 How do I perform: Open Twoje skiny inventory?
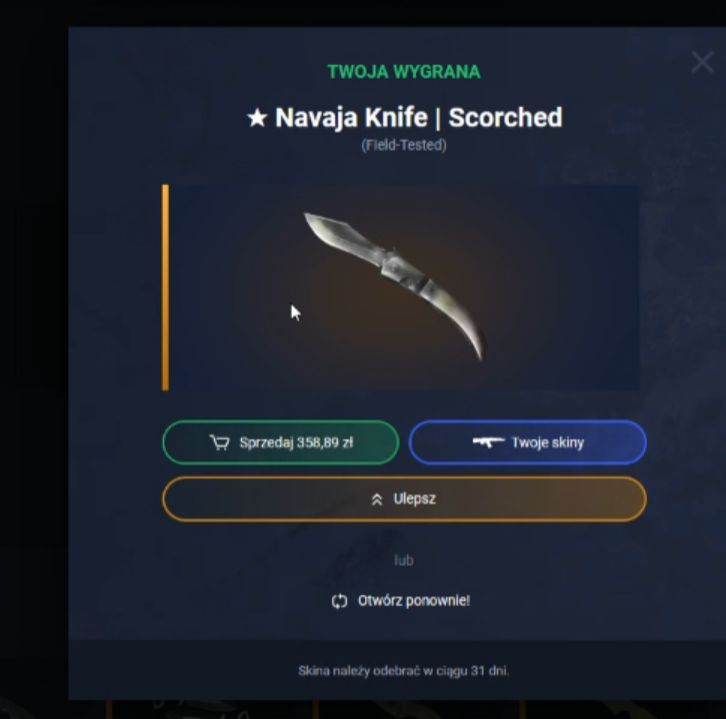coord(527,442)
